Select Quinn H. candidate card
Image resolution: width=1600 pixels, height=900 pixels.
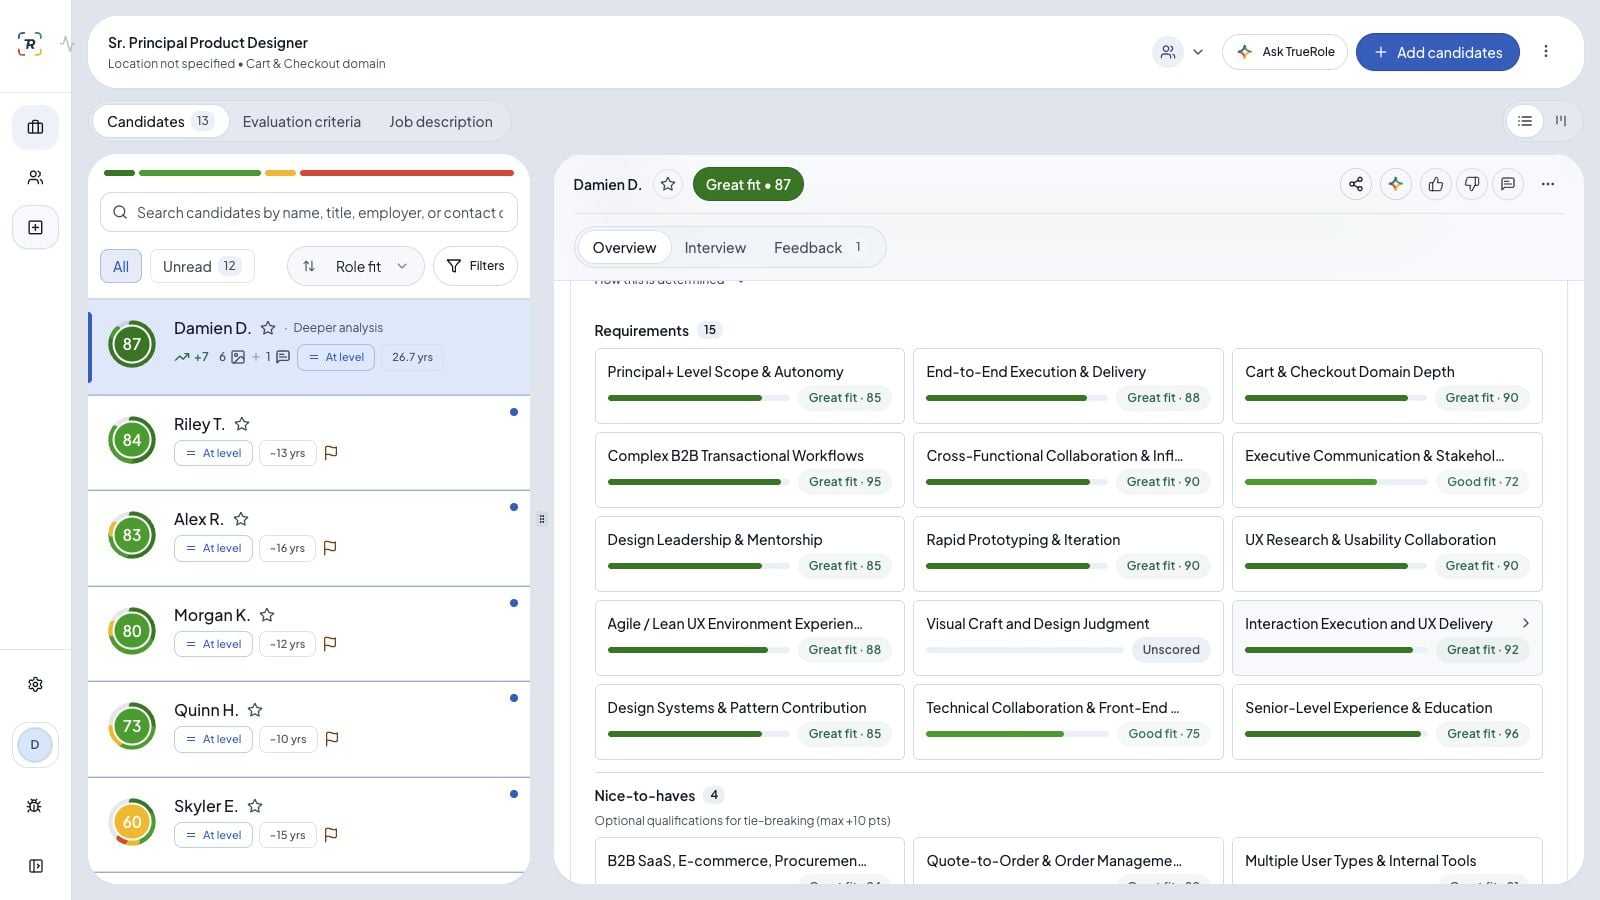(309, 730)
